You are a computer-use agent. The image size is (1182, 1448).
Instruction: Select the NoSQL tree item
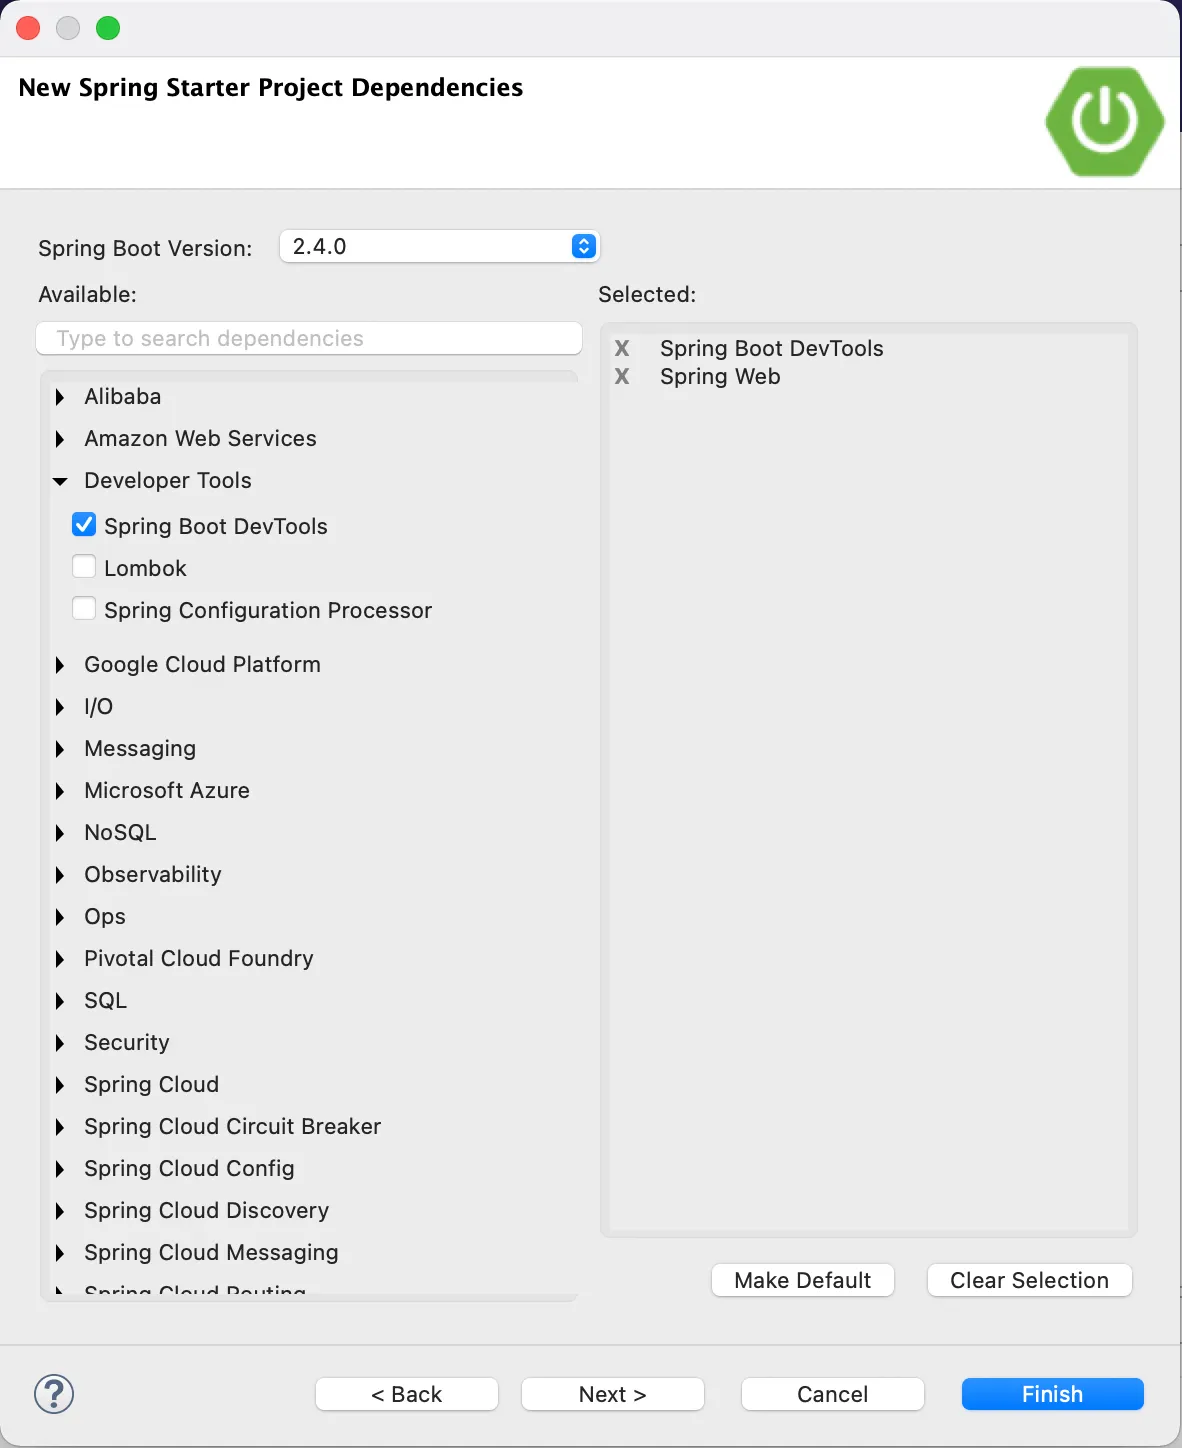pyautogui.click(x=120, y=832)
